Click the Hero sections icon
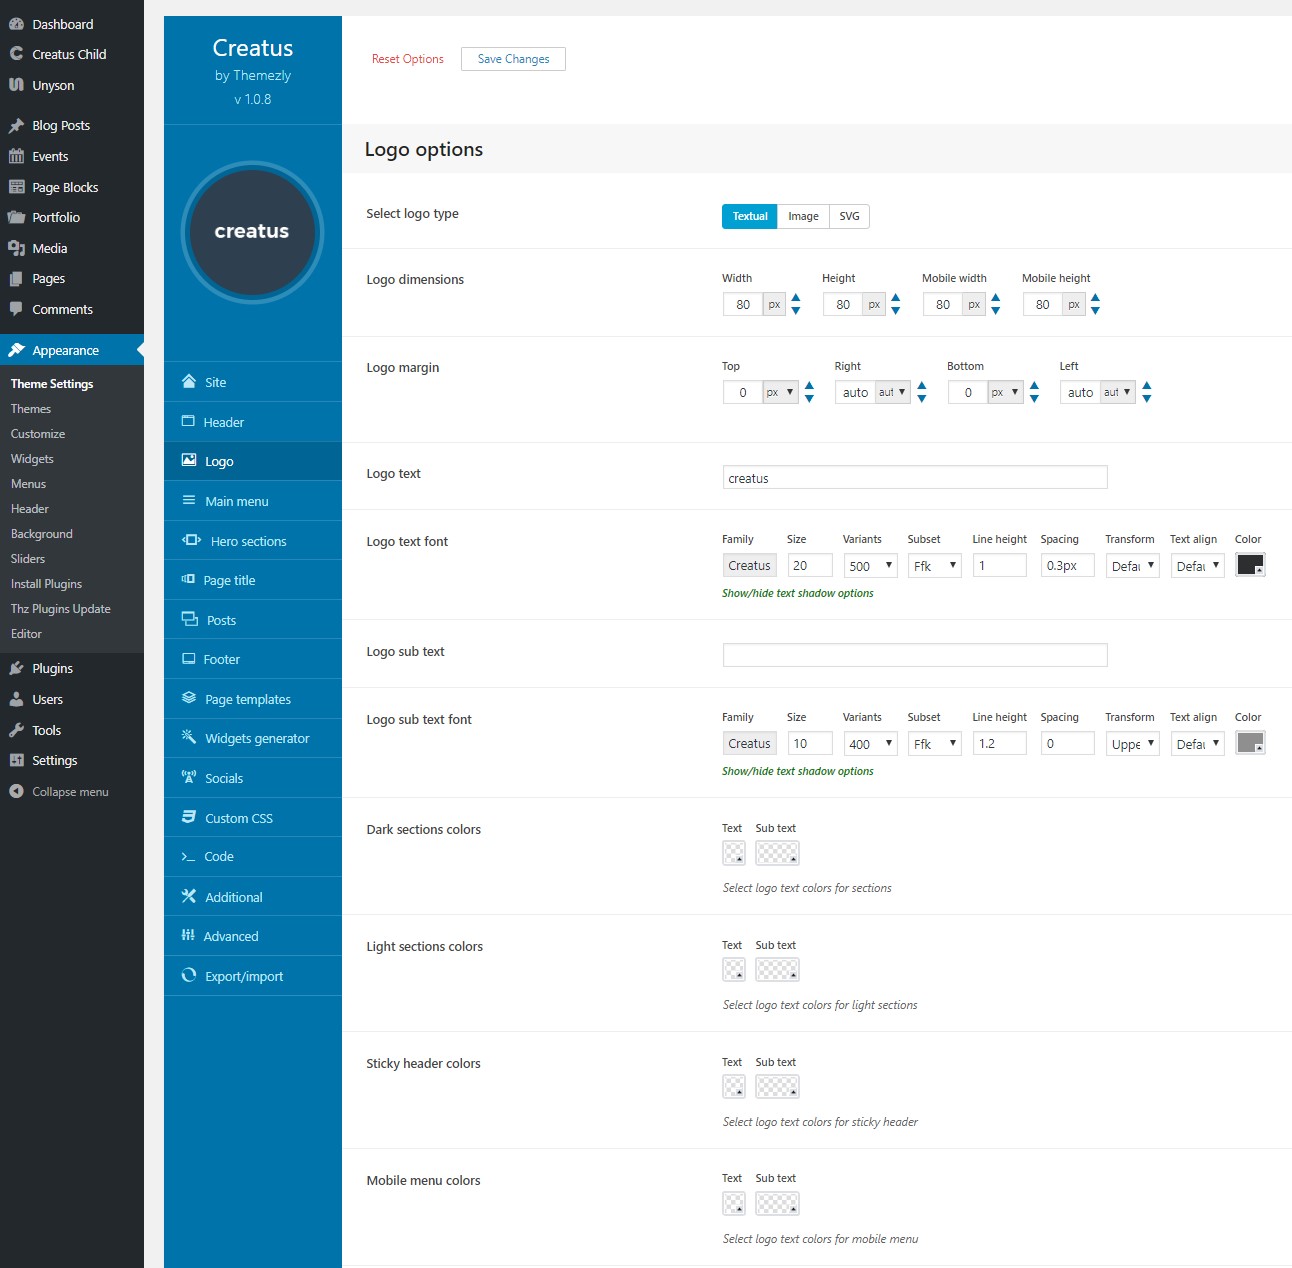Viewport: 1292px width, 1268px height. tap(191, 540)
